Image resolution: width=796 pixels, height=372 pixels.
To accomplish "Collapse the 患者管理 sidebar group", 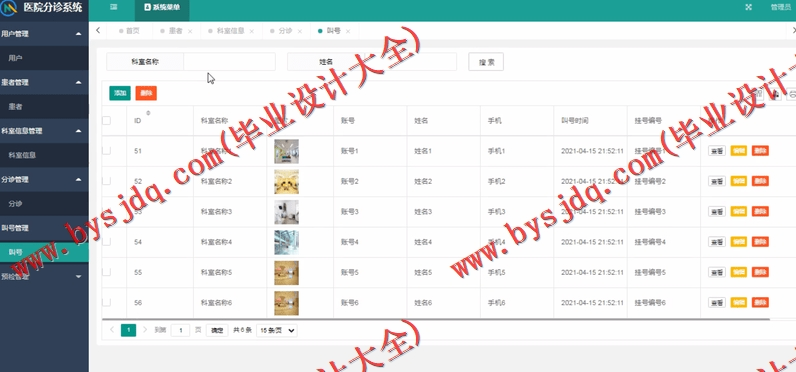I will [x=44, y=82].
